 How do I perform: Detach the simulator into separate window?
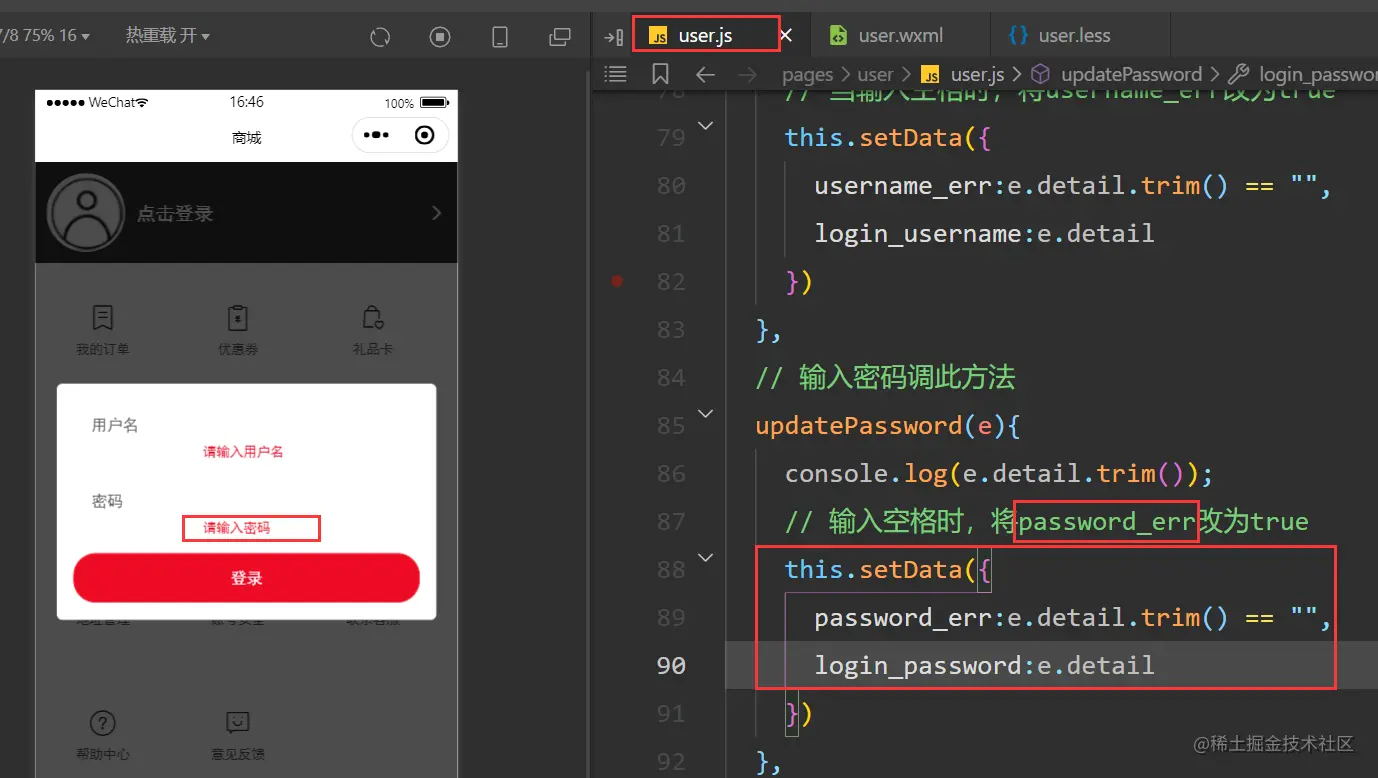[560, 37]
